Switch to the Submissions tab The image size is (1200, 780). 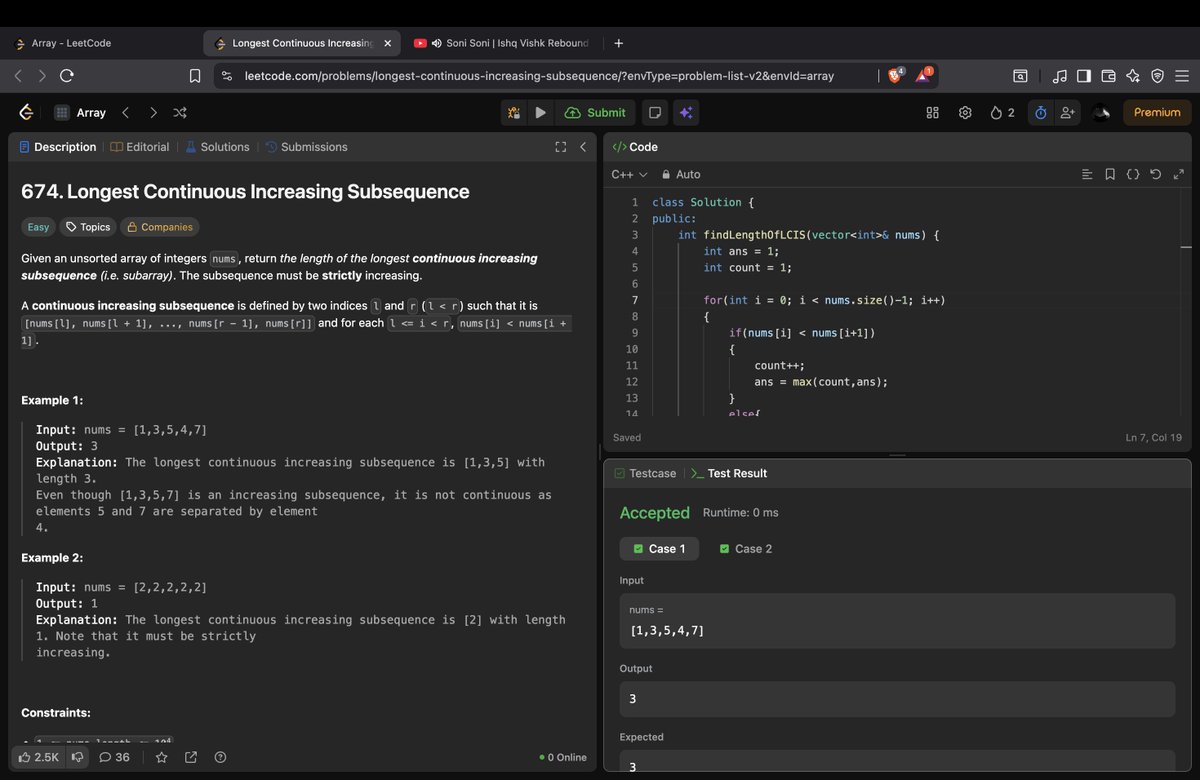click(306, 147)
